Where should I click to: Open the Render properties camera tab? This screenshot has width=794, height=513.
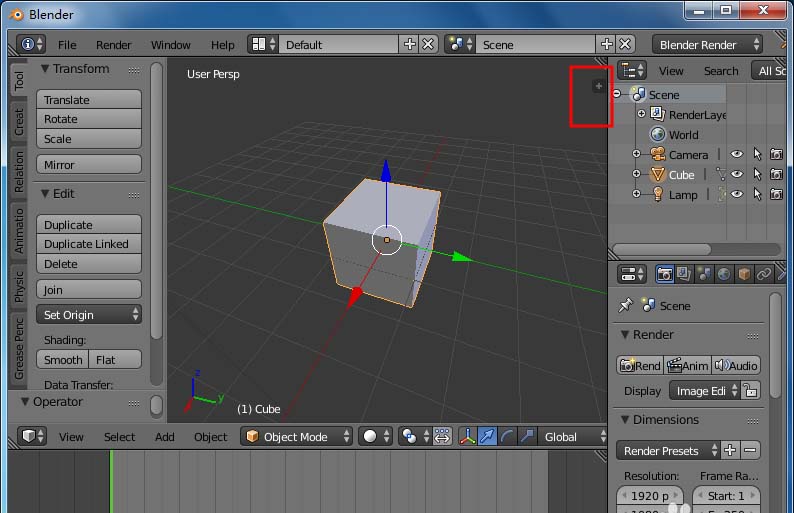[x=664, y=274]
